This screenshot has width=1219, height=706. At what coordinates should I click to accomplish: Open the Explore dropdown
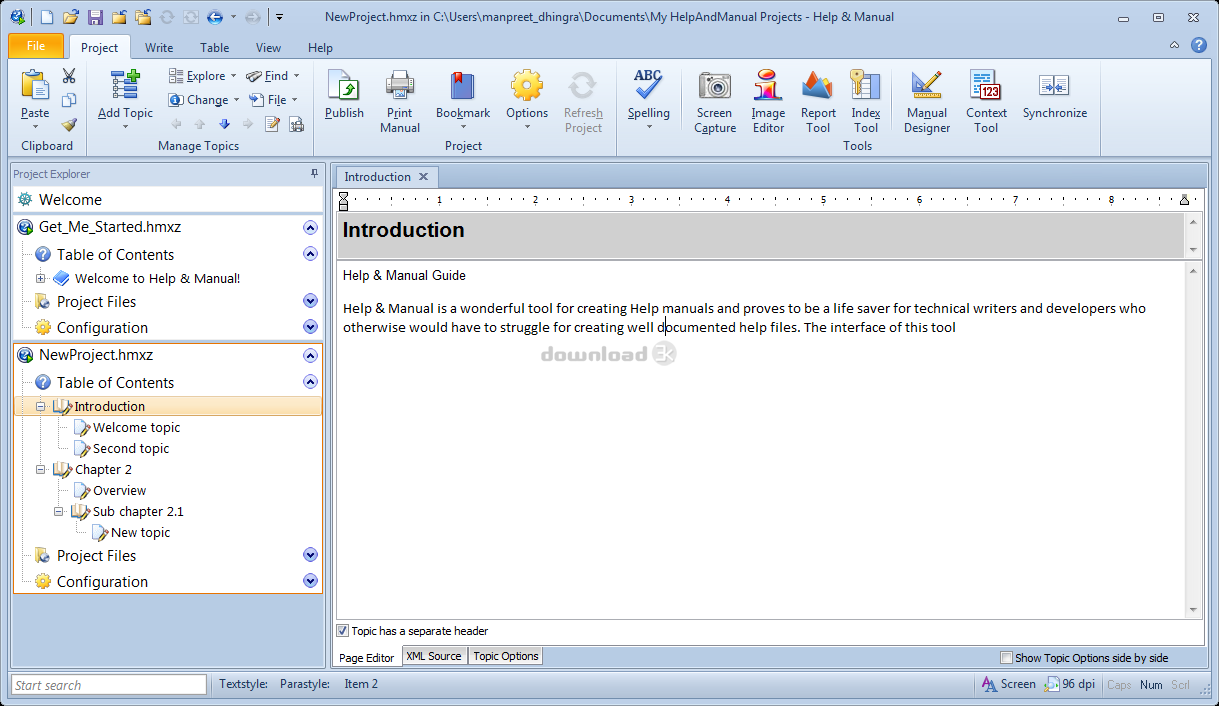point(203,76)
